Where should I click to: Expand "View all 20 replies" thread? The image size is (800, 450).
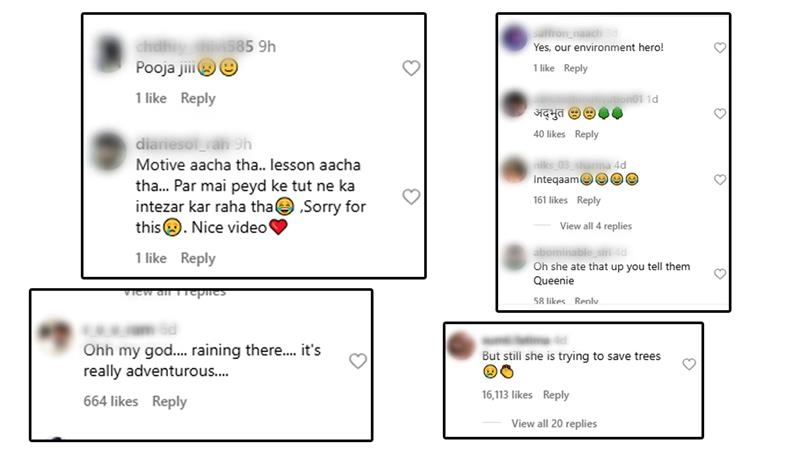[553, 423]
